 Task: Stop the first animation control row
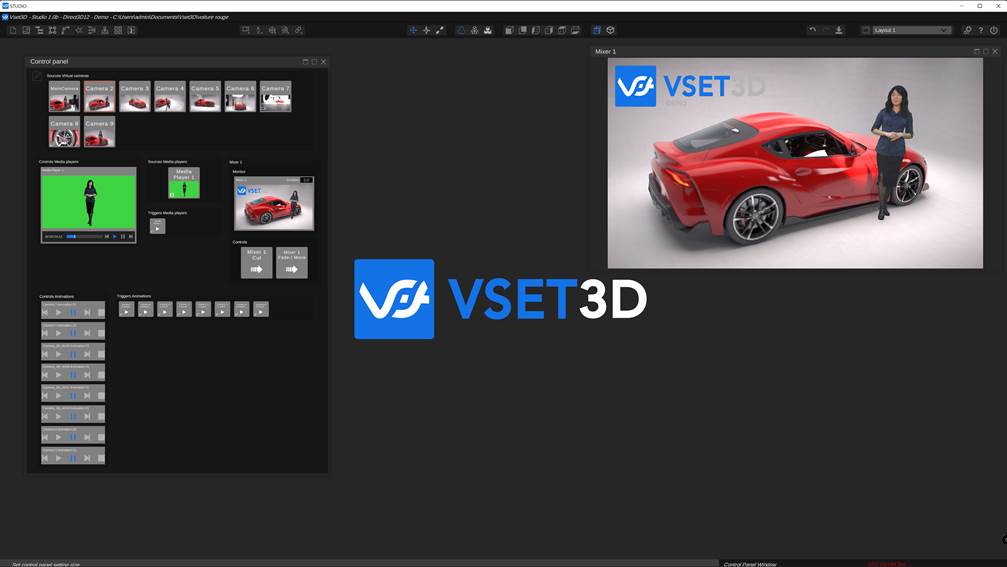pyautogui.click(x=101, y=313)
